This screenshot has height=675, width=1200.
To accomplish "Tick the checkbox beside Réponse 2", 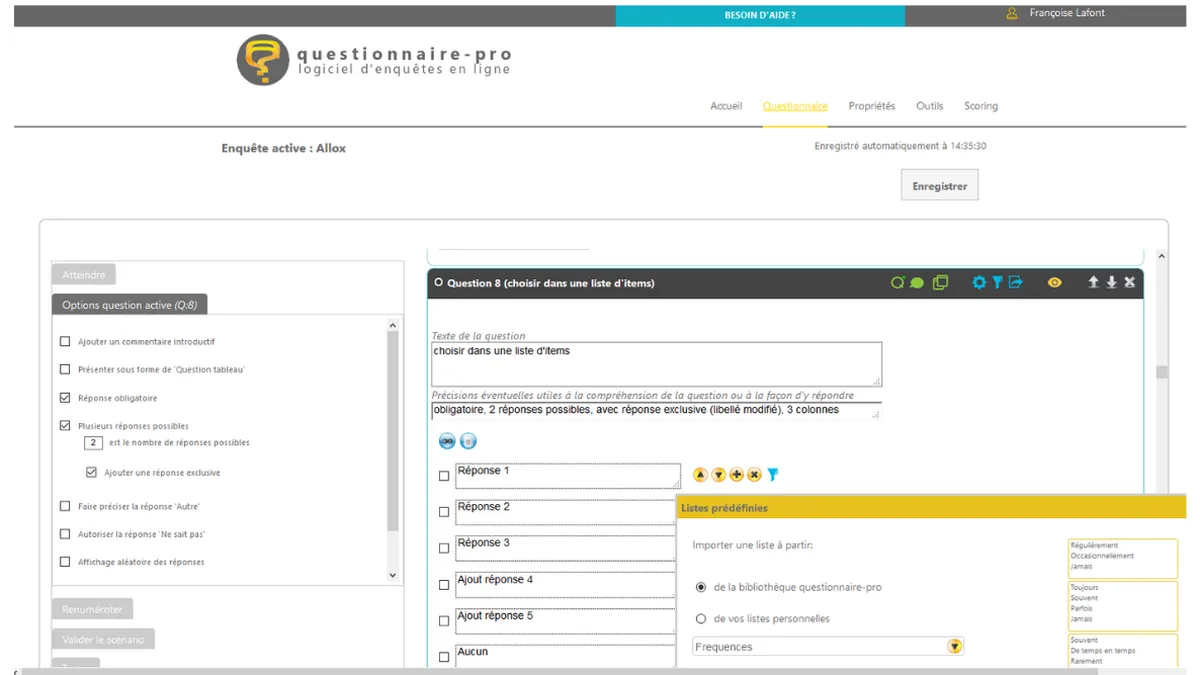I will point(444,512).
